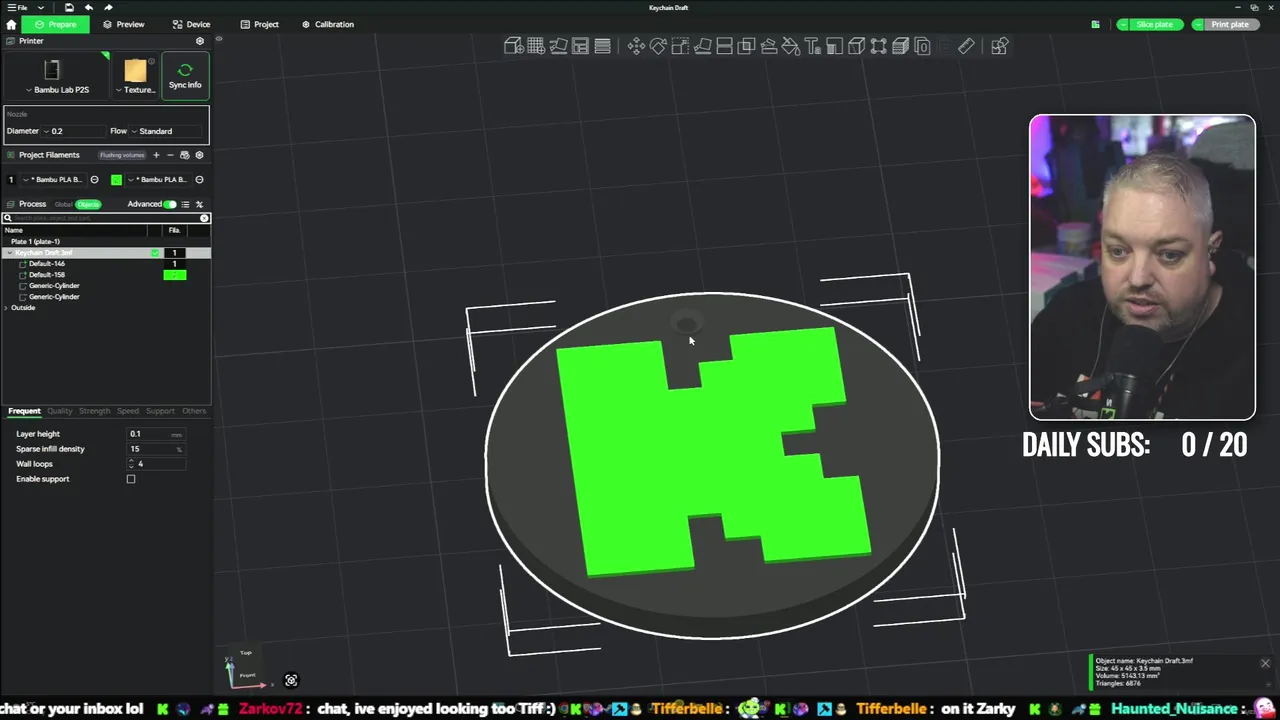This screenshot has height=720, width=1280.
Task: Click green filament cell for Default-158
Action: (175, 275)
